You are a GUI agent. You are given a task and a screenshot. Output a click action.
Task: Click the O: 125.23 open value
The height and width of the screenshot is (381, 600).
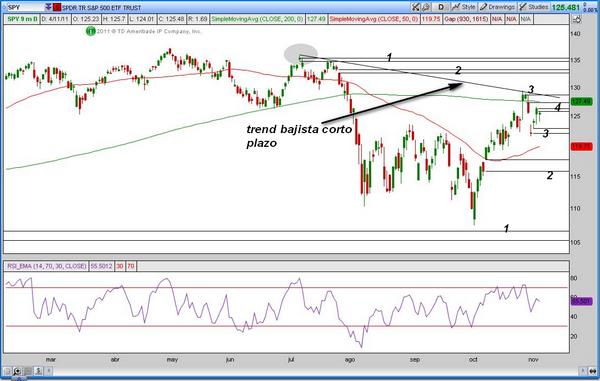pos(86,19)
